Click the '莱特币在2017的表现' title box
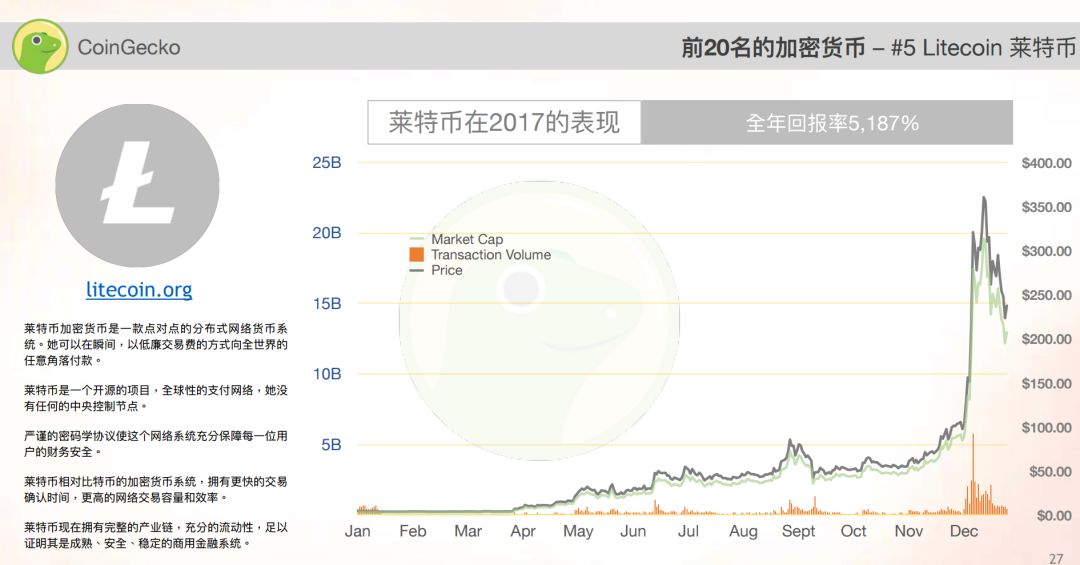Viewport: 1080px width, 565px height. coord(504,123)
